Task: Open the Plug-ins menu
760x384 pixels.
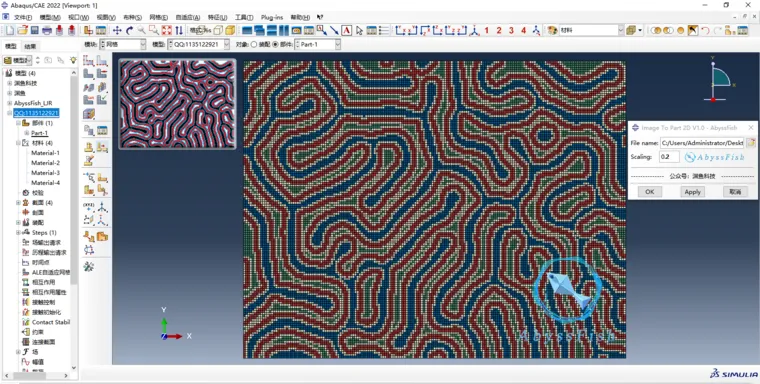Action: tap(271, 17)
